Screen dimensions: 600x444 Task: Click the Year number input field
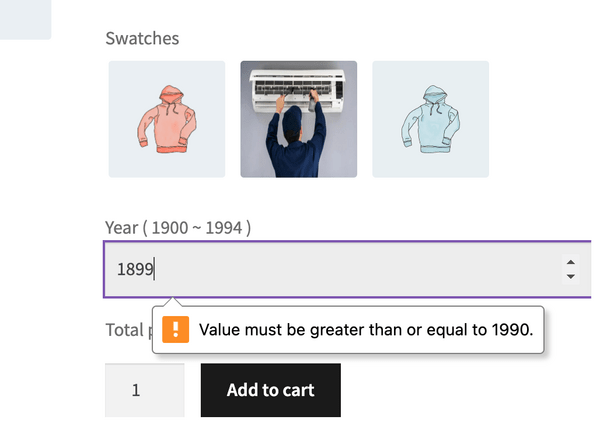pos(330,269)
